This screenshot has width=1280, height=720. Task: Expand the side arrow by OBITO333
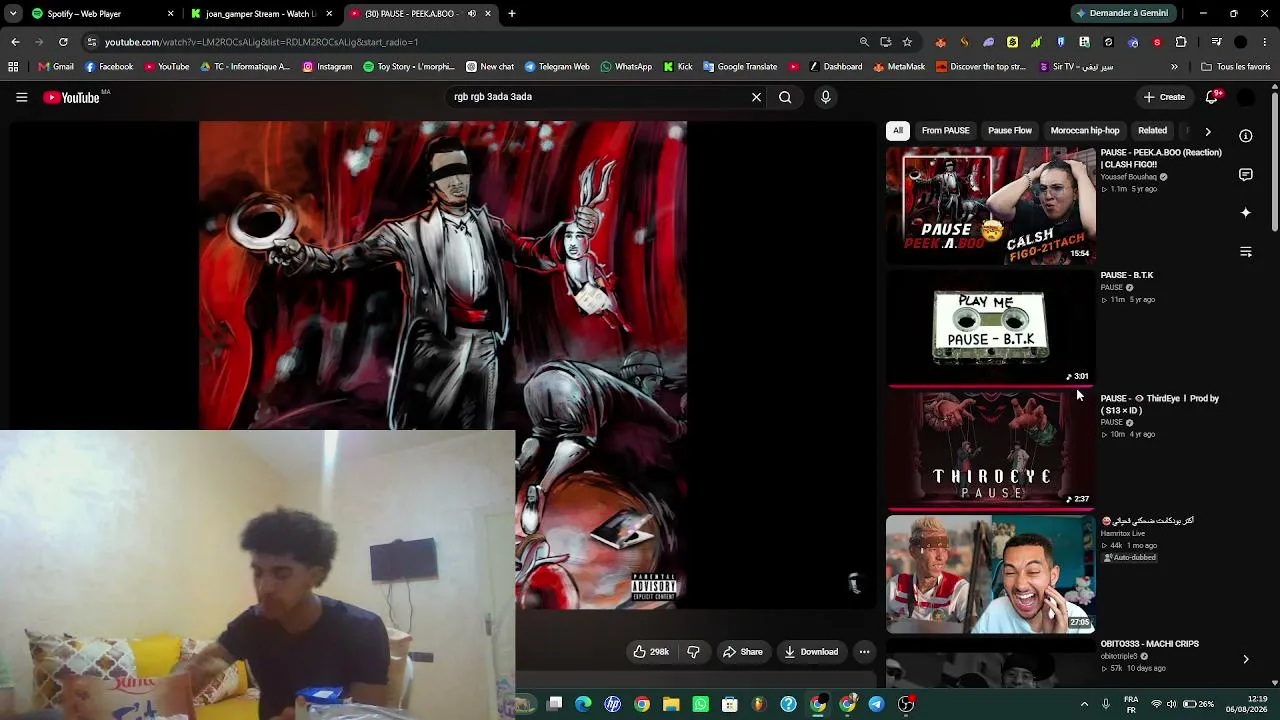click(1246, 659)
